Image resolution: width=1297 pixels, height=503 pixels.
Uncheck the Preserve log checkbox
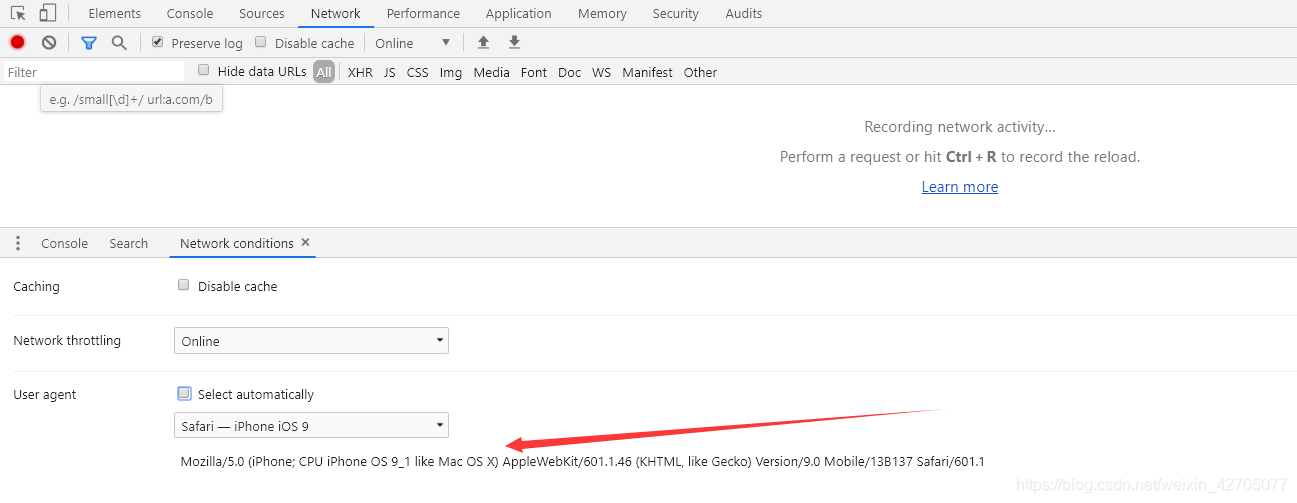157,42
